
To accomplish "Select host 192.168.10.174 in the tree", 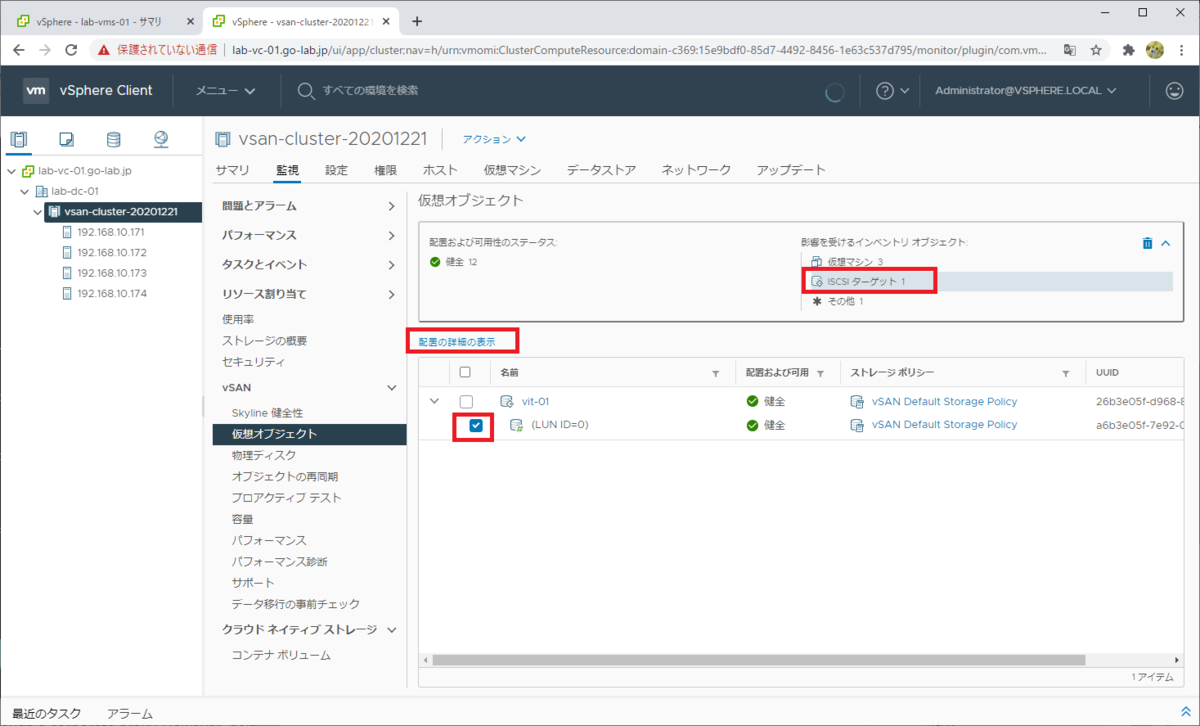I will click(x=112, y=293).
